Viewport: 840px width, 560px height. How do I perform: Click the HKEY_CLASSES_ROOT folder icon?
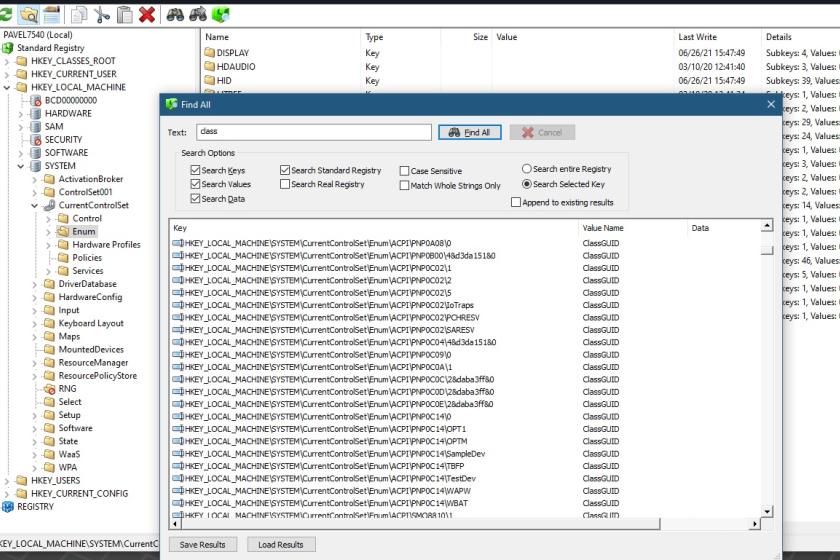point(21,61)
